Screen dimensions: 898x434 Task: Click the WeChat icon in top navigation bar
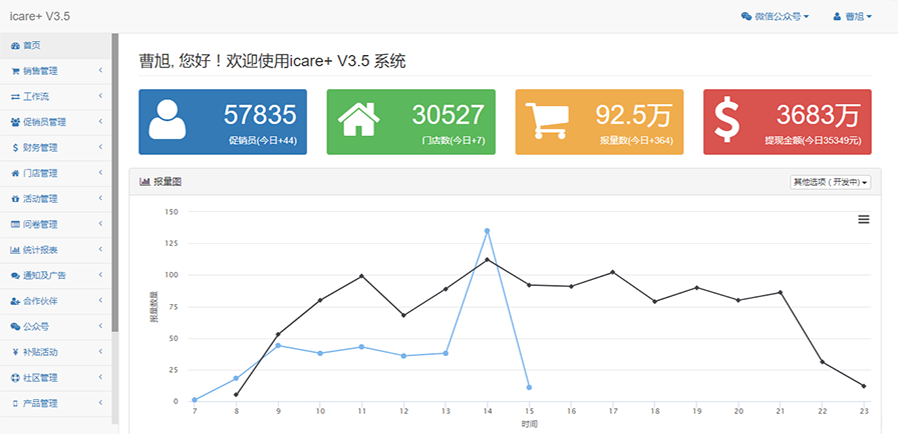point(746,17)
